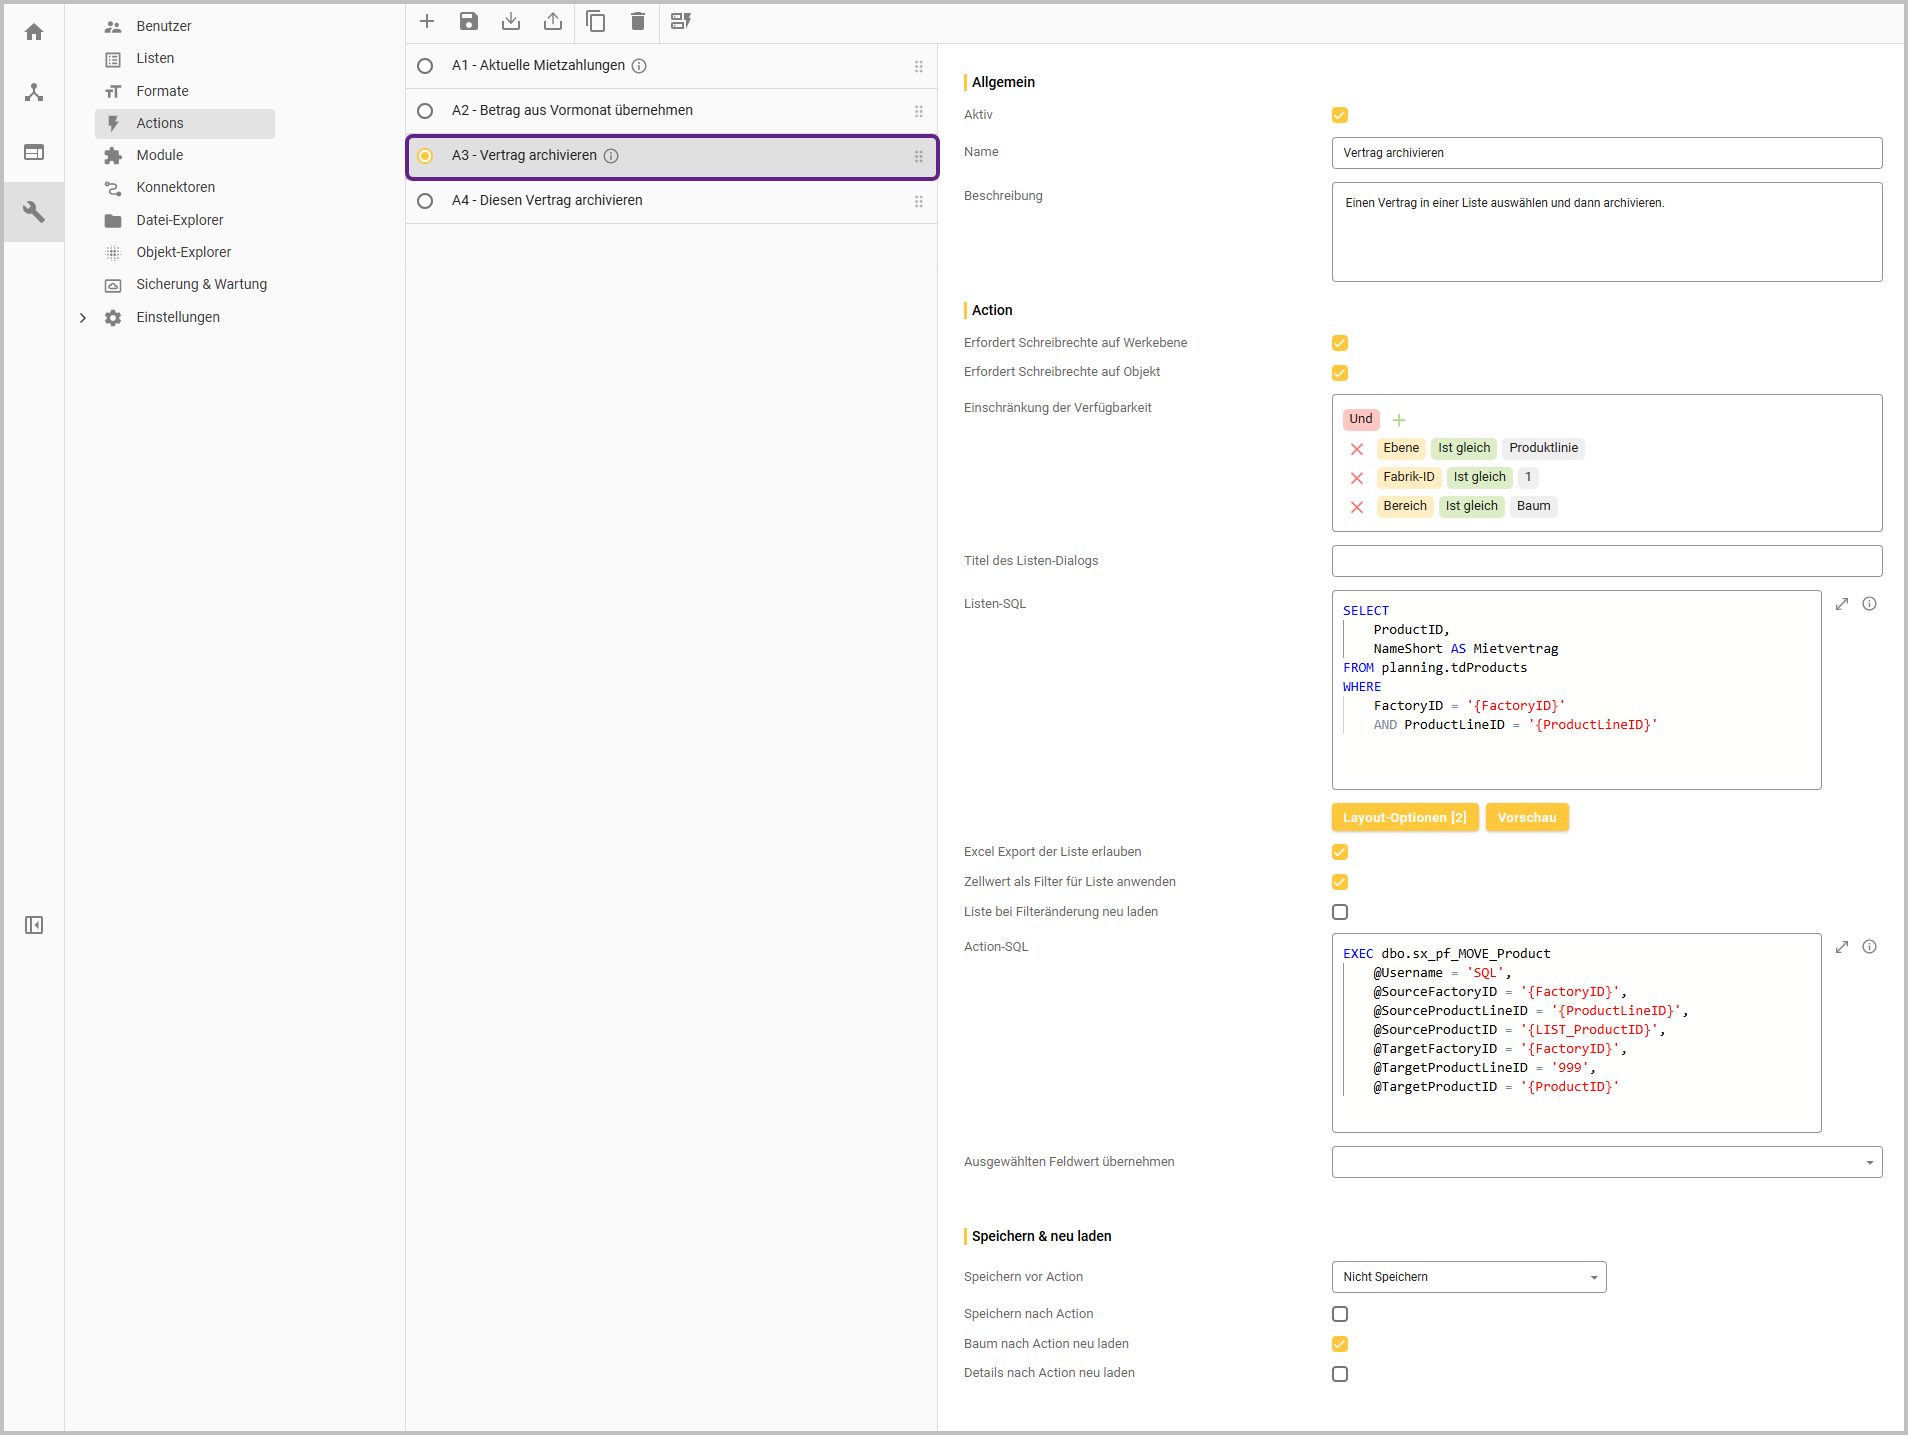
Task: Click the add new action plus icon
Action: click(427, 21)
